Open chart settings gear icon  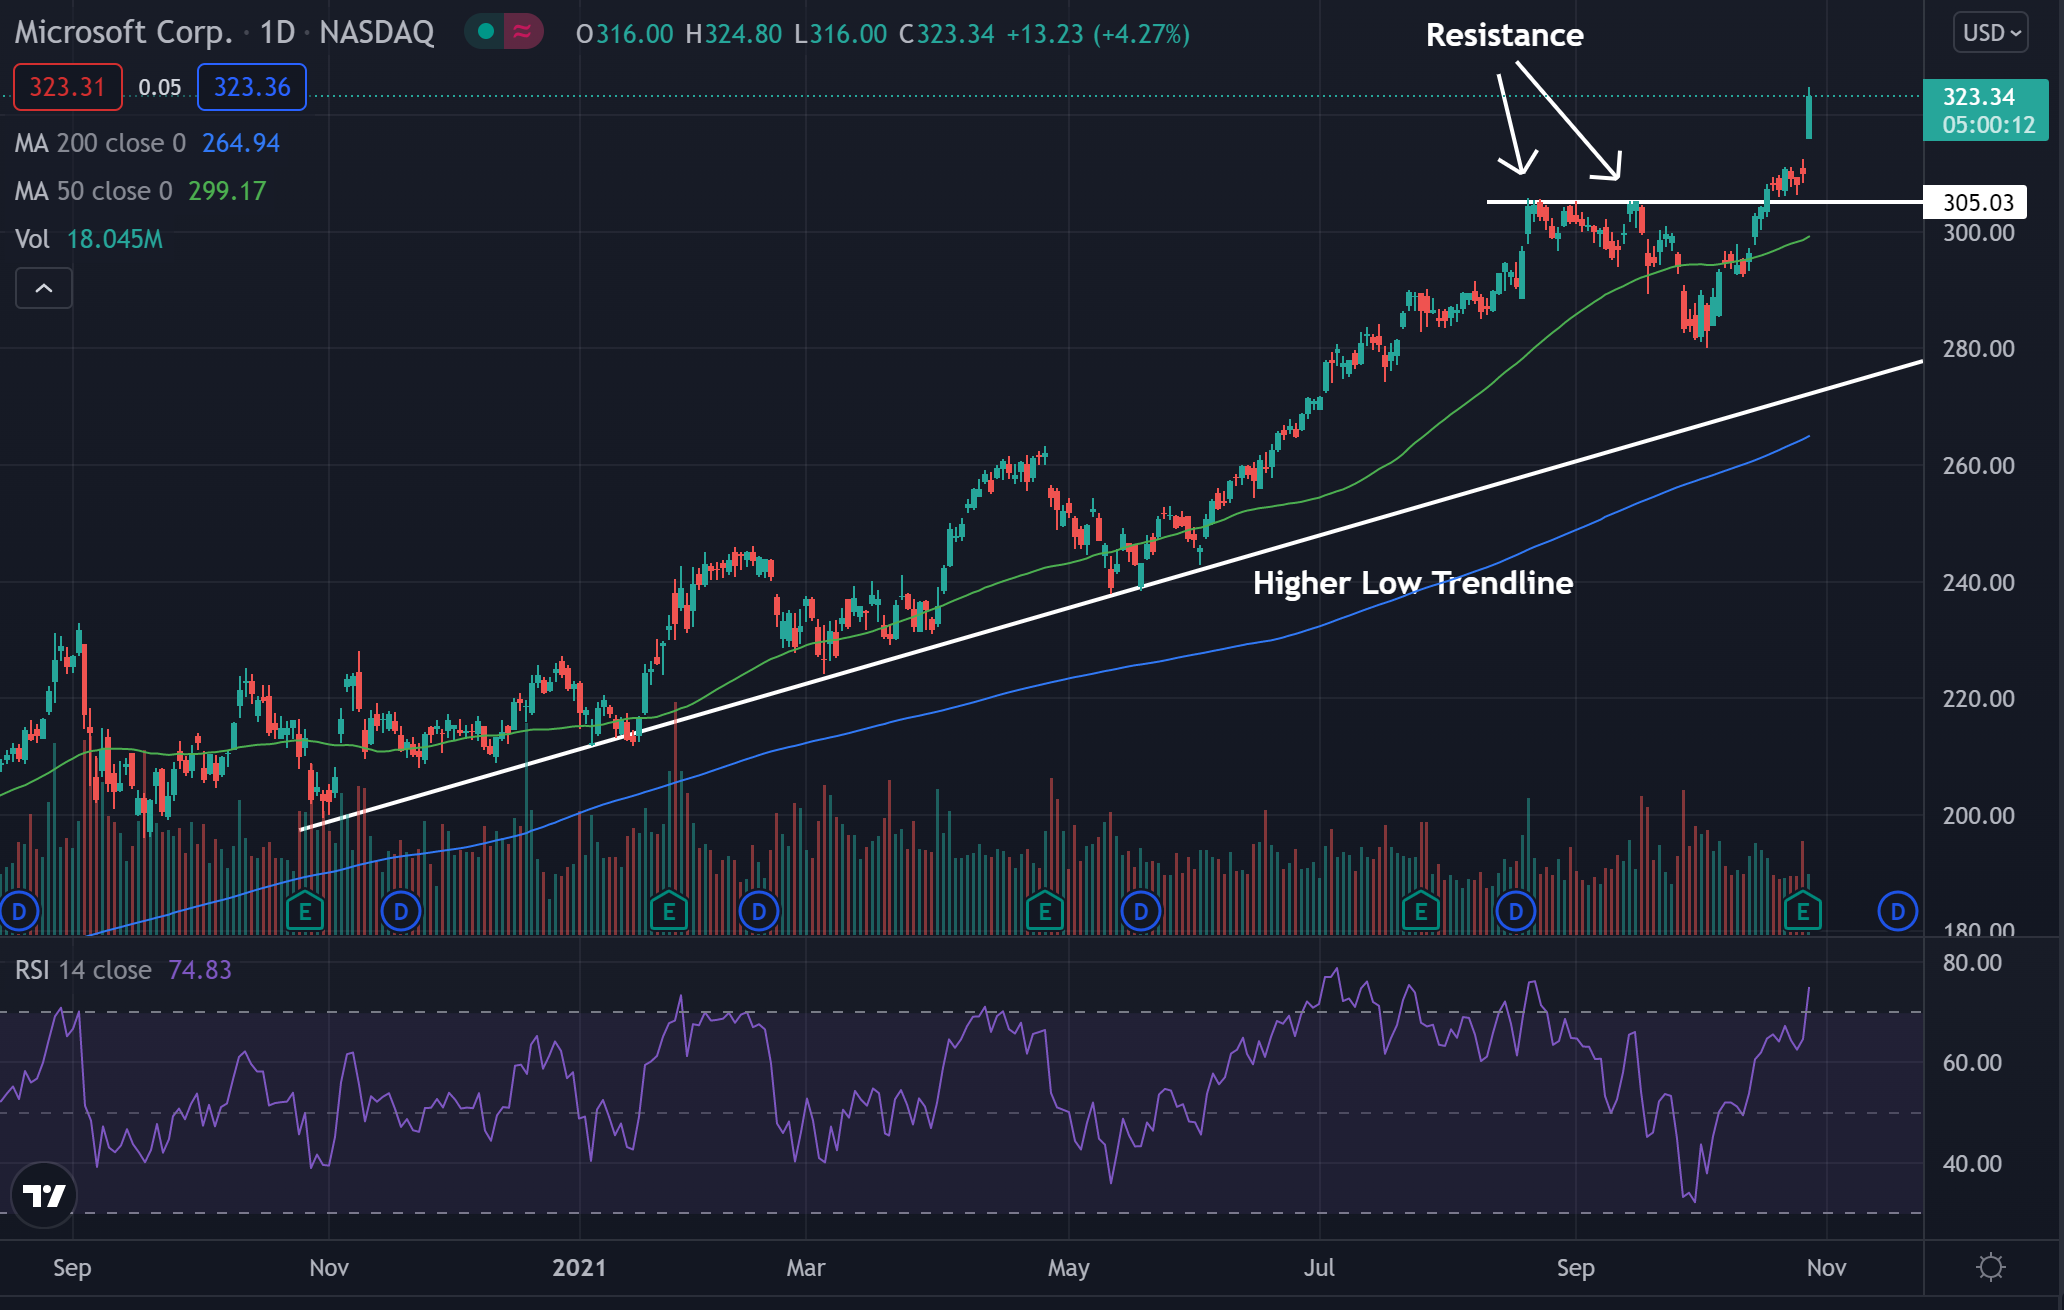click(1991, 1268)
